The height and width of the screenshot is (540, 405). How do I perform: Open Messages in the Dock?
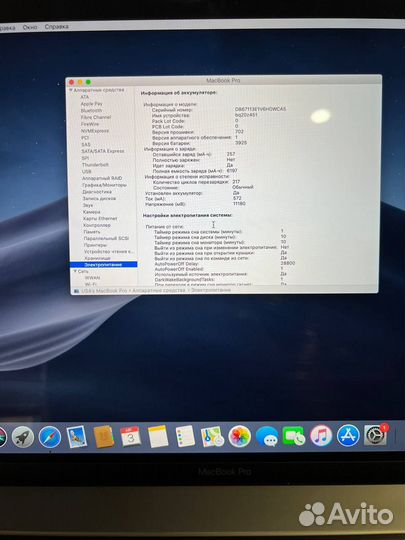point(267,436)
